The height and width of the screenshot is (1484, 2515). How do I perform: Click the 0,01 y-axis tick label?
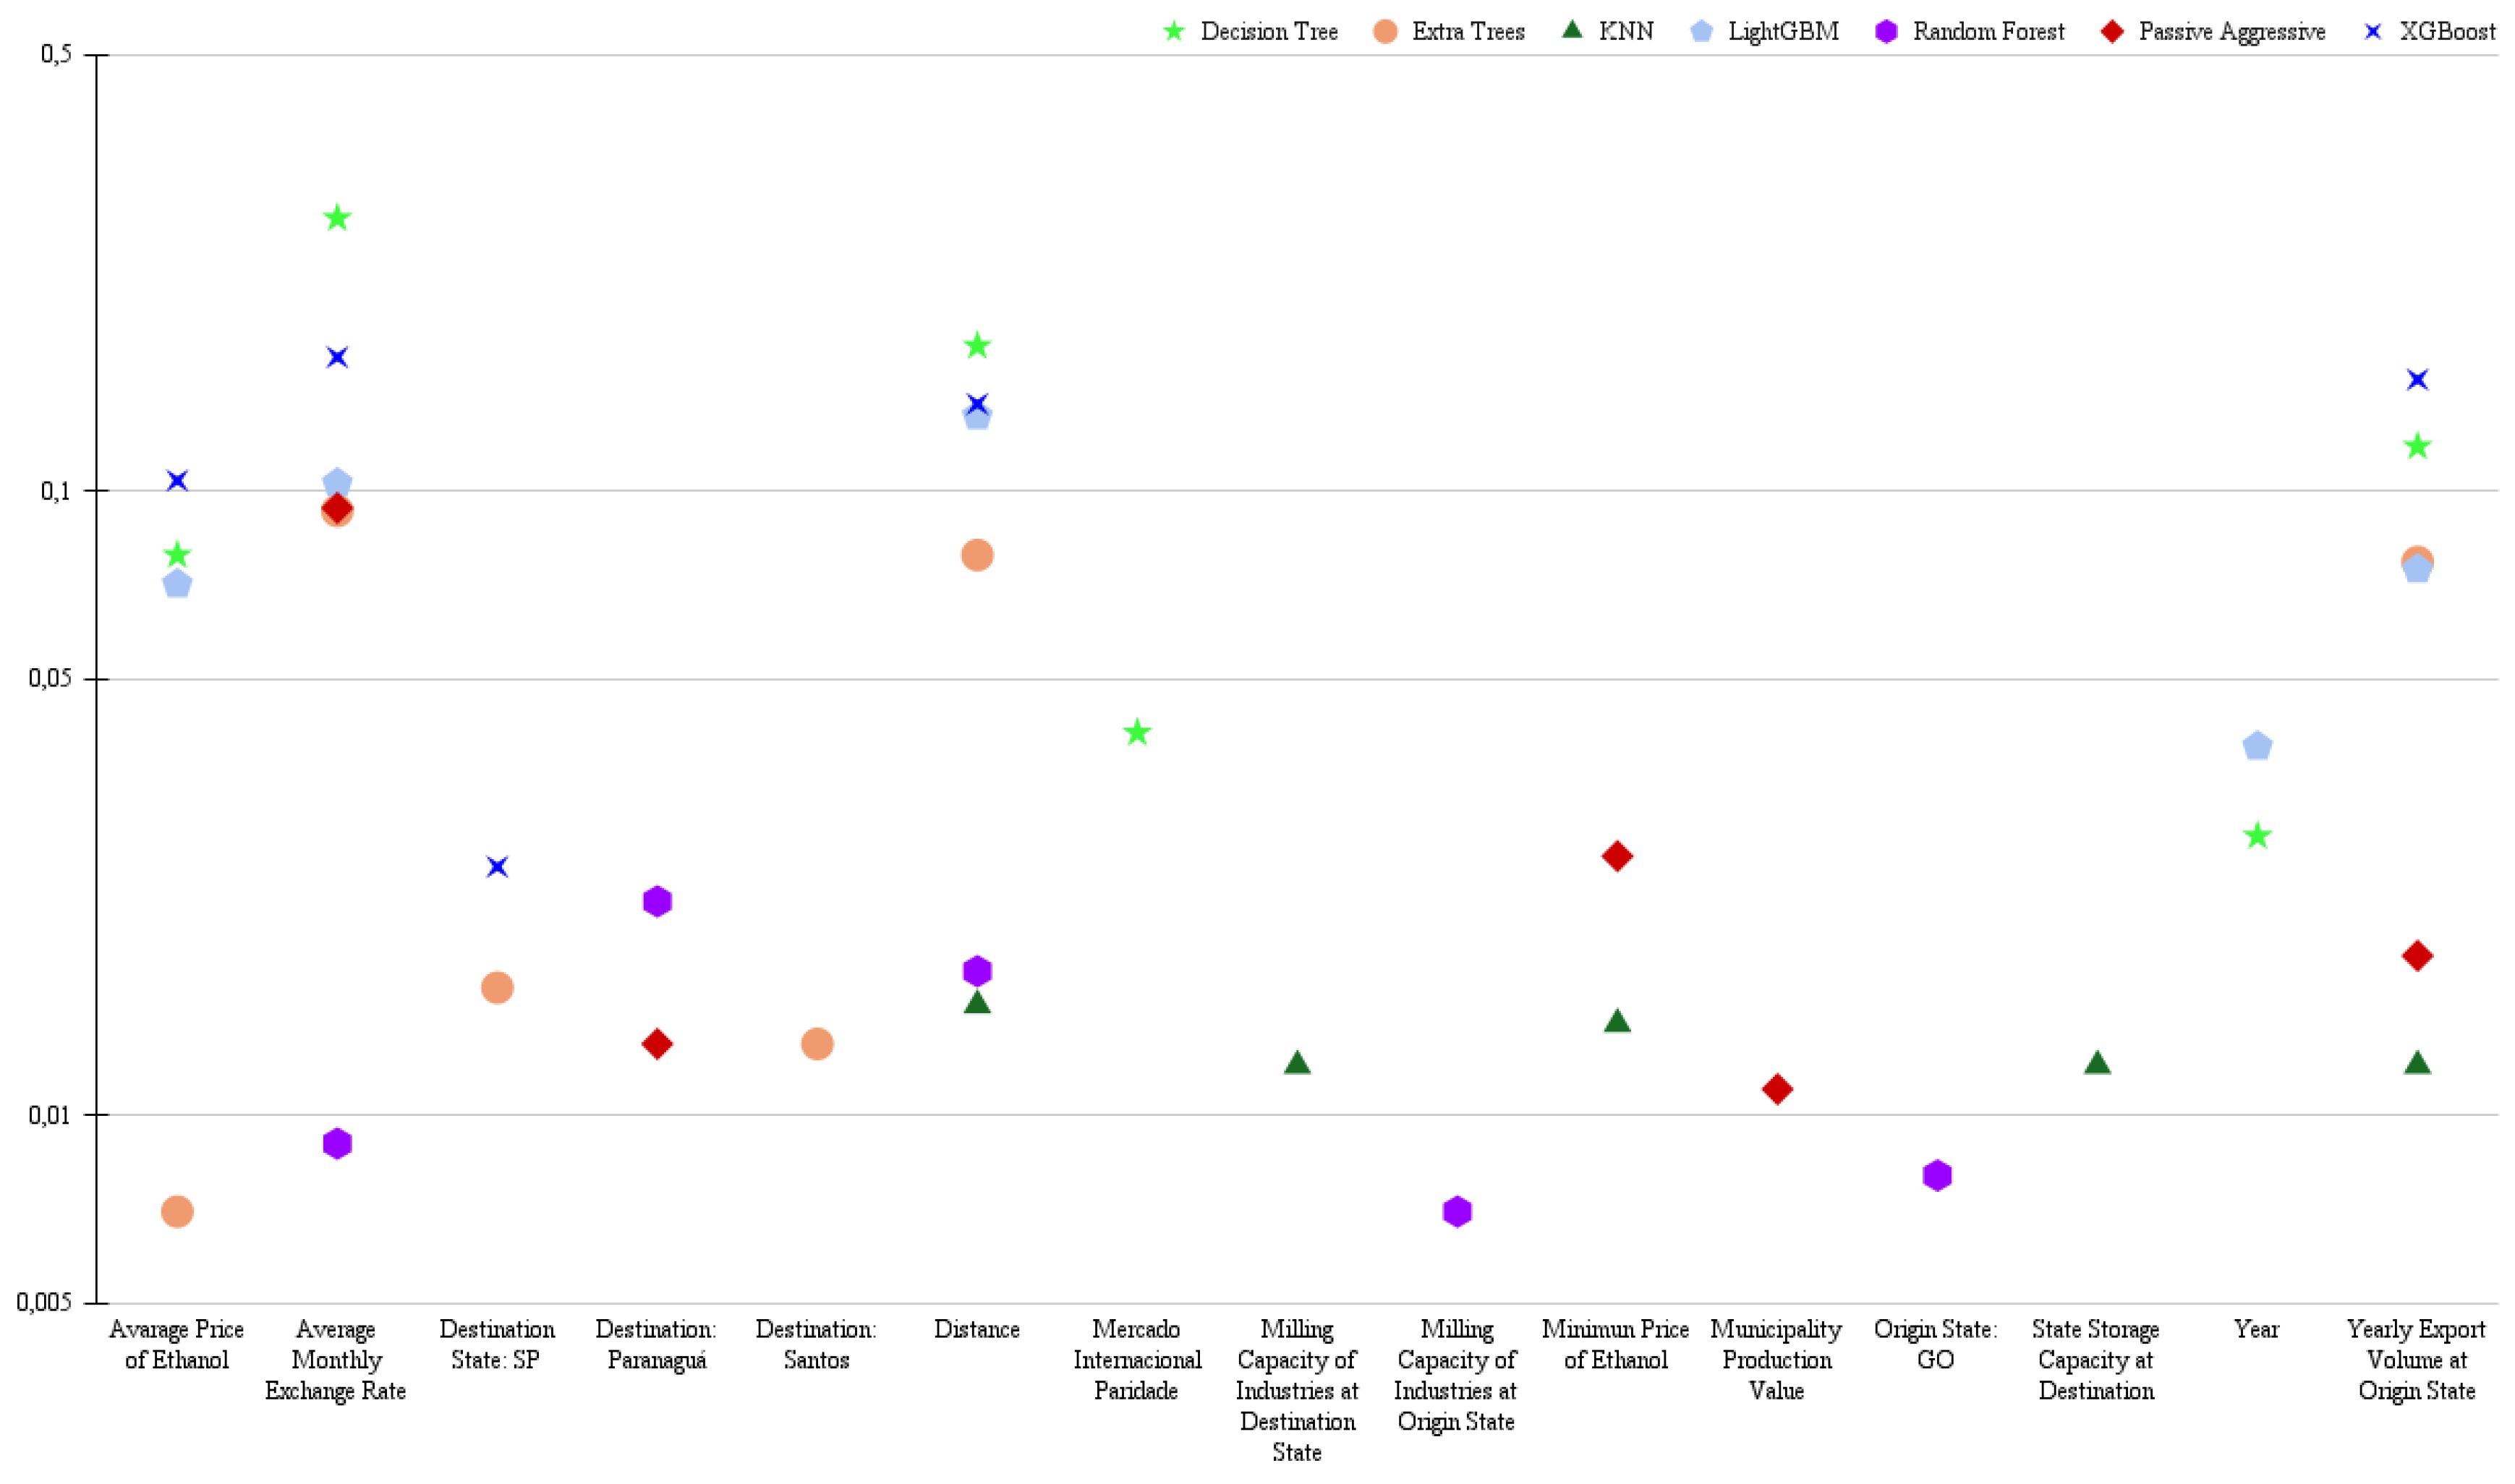pyautogui.click(x=50, y=1115)
